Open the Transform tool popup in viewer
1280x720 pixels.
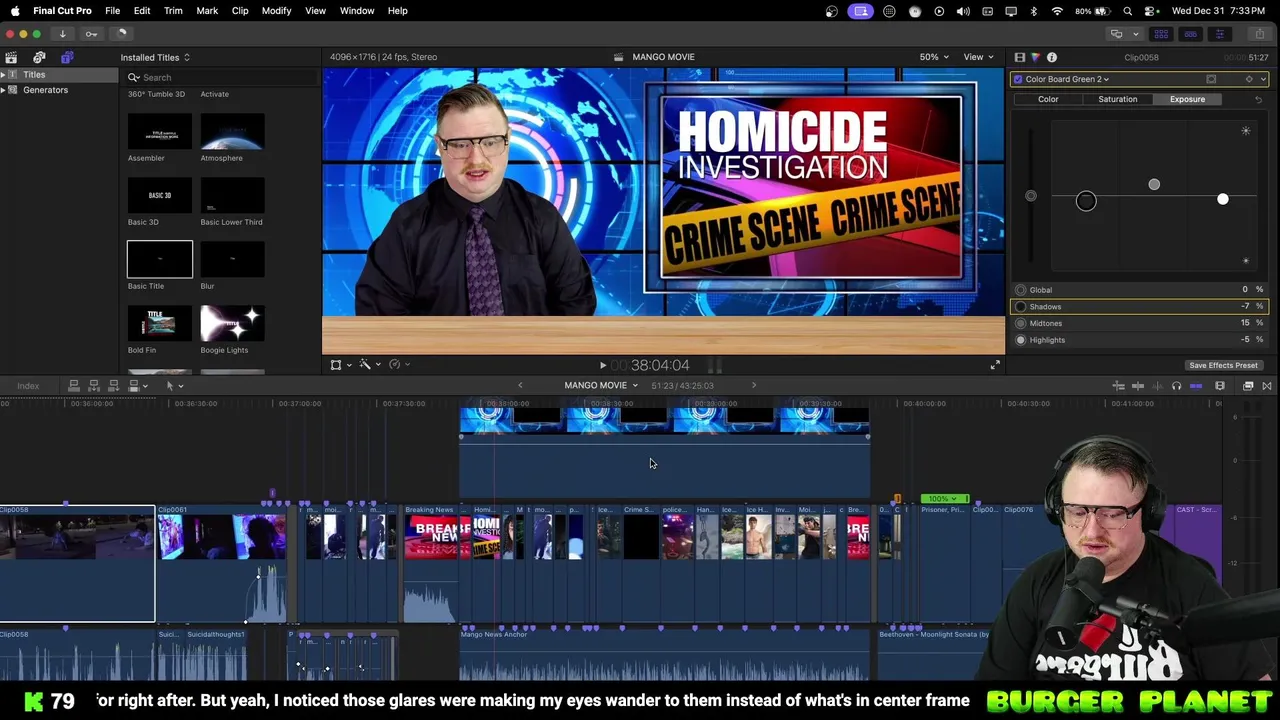click(x=340, y=365)
